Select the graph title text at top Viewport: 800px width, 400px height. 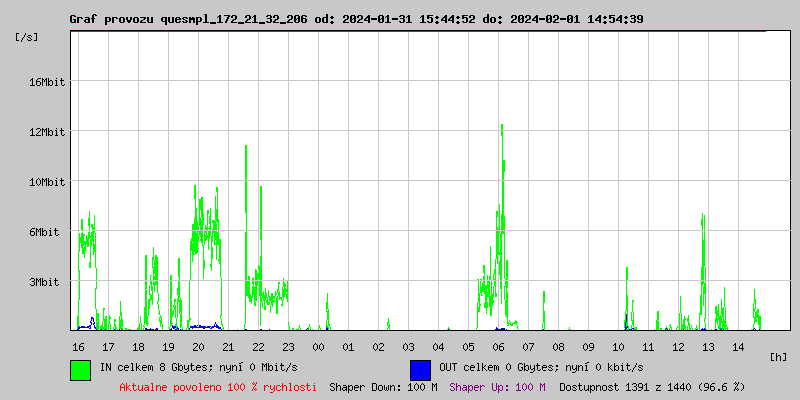(x=356, y=19)
